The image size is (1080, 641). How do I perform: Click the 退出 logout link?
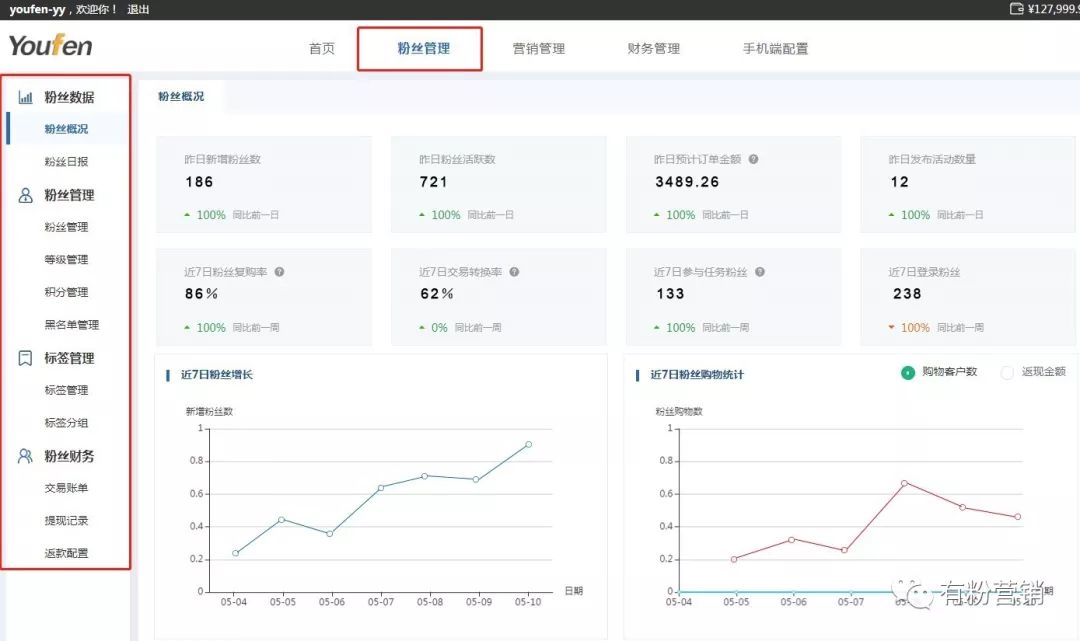[138, 9]
